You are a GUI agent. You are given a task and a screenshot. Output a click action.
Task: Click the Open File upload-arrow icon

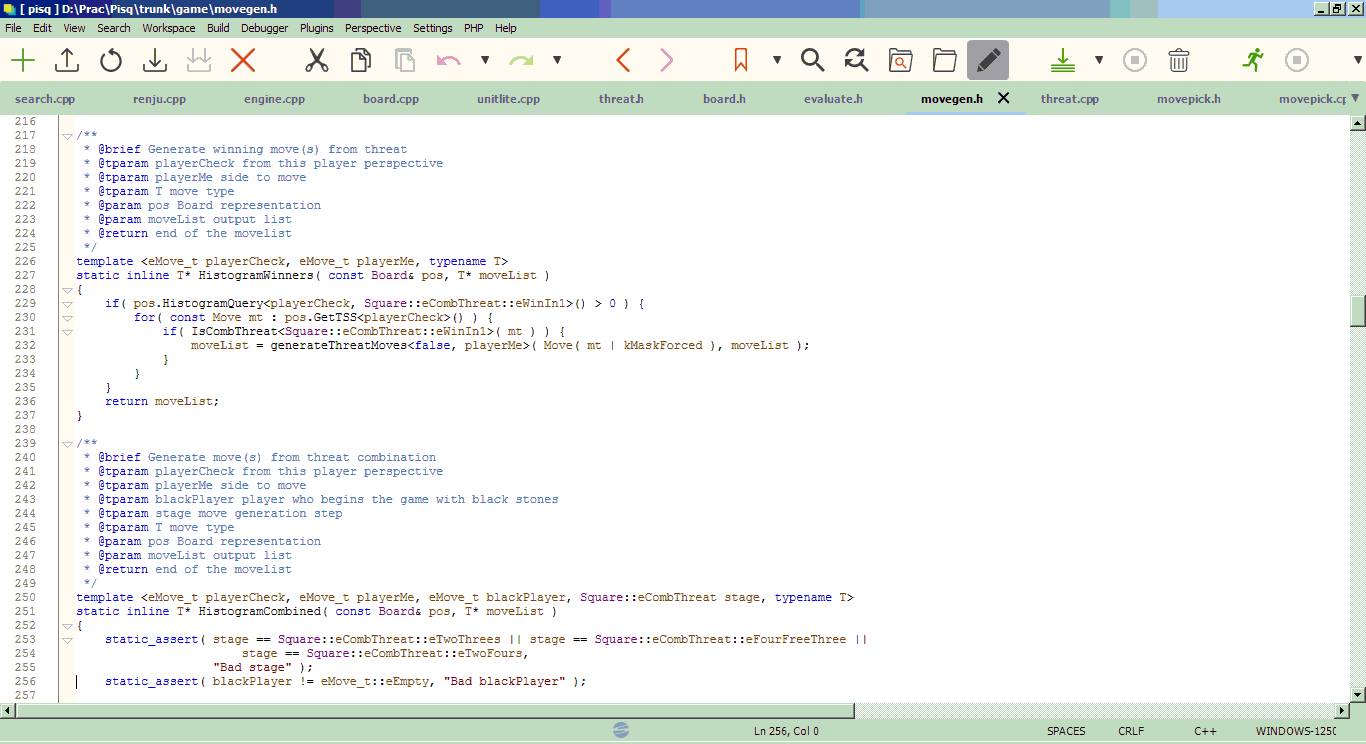[67, 60]
